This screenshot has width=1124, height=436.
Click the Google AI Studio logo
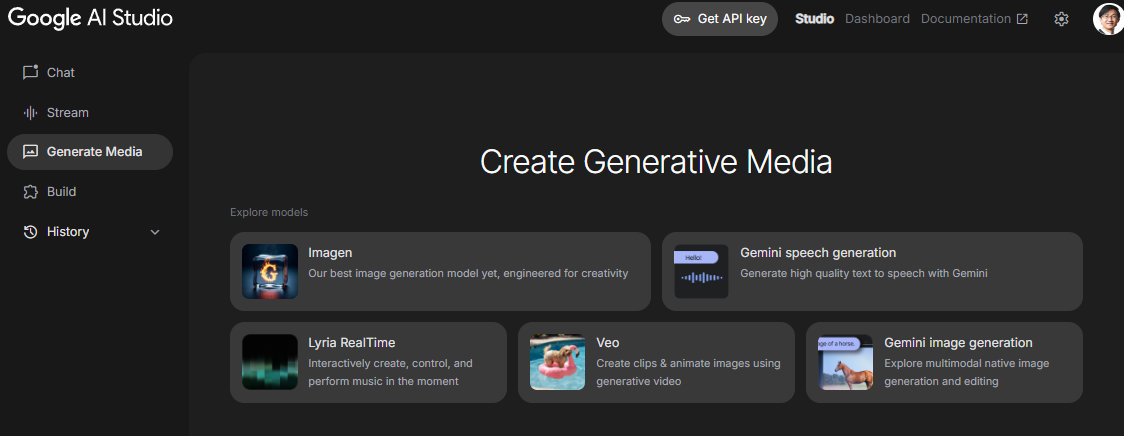(x=90, y=18)
